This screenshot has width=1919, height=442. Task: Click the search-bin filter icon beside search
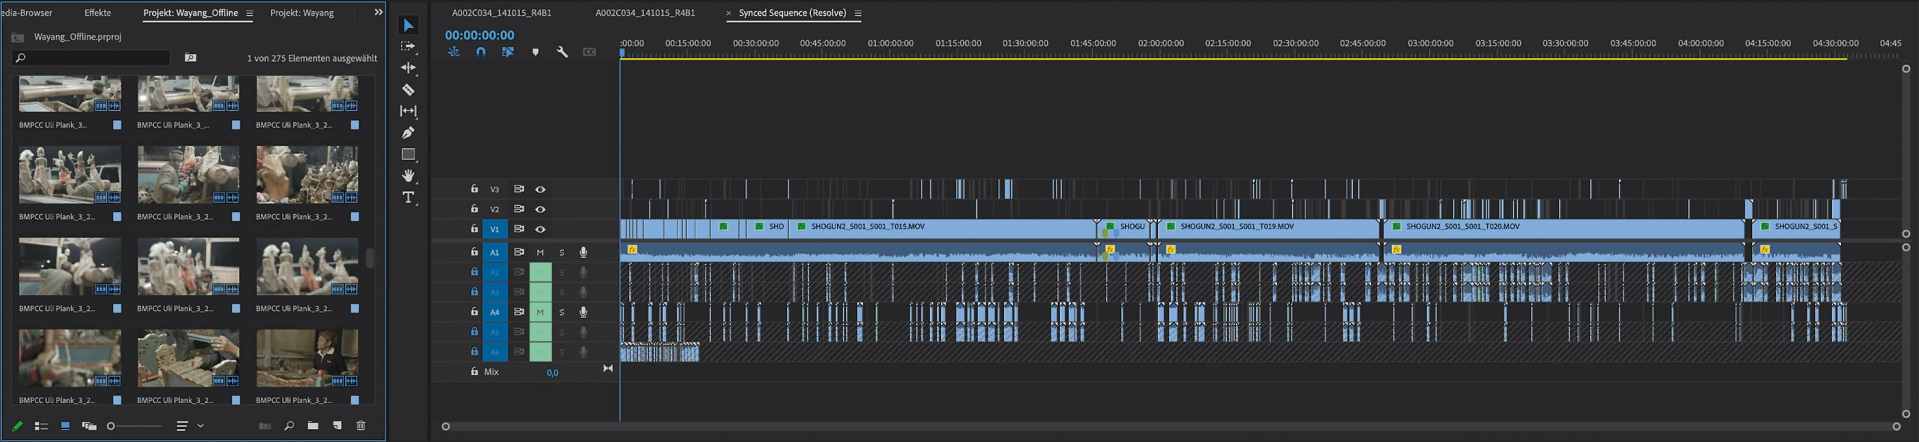point(191,58)
